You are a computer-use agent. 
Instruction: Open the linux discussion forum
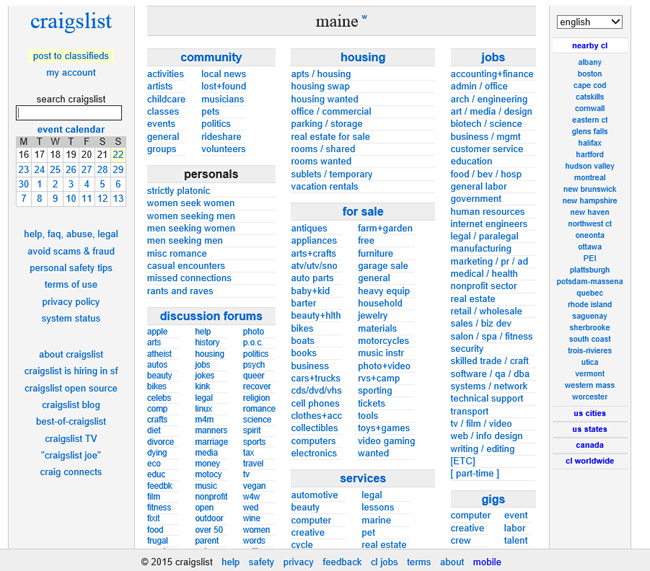(203, 408)
